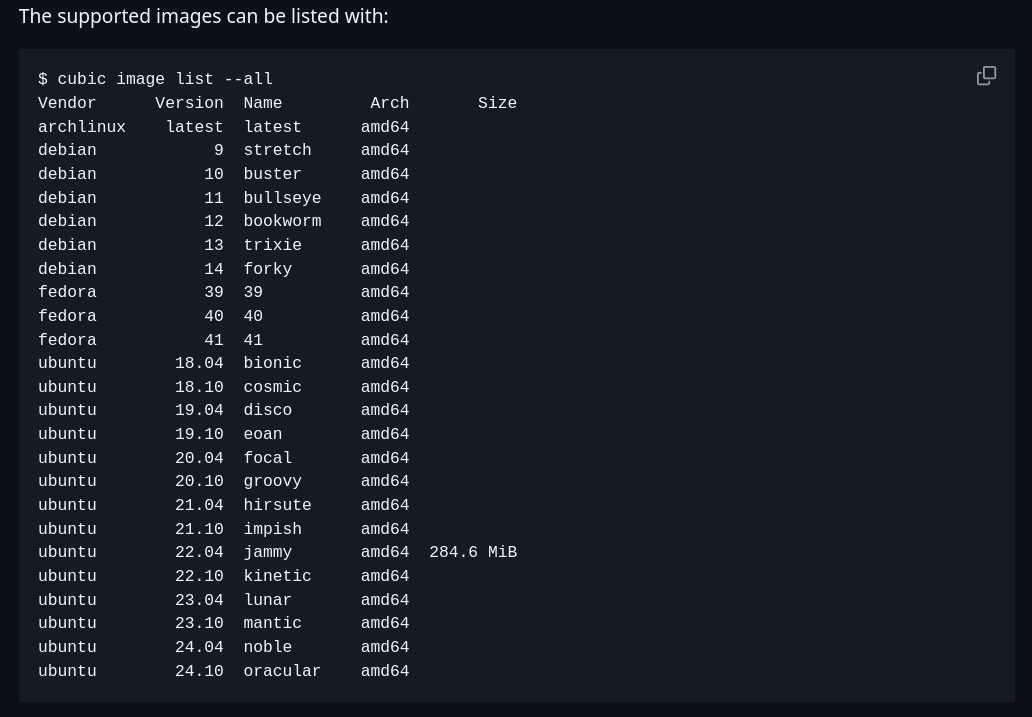Click the oracular image name
This screenshot has height=717, width=1032.
[x=282, y=671]
